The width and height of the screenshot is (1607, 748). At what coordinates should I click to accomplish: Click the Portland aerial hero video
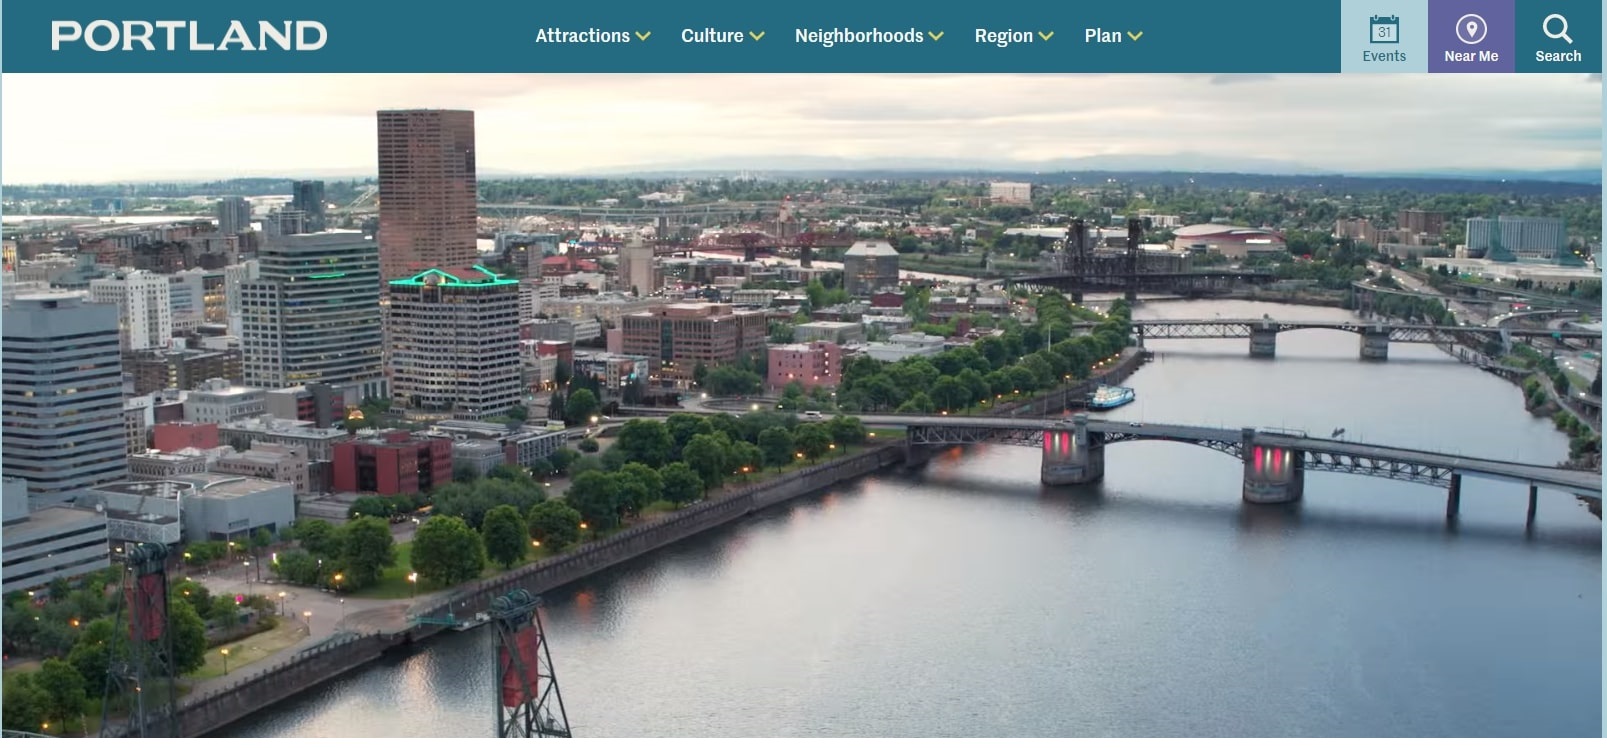tap(802, 406)
